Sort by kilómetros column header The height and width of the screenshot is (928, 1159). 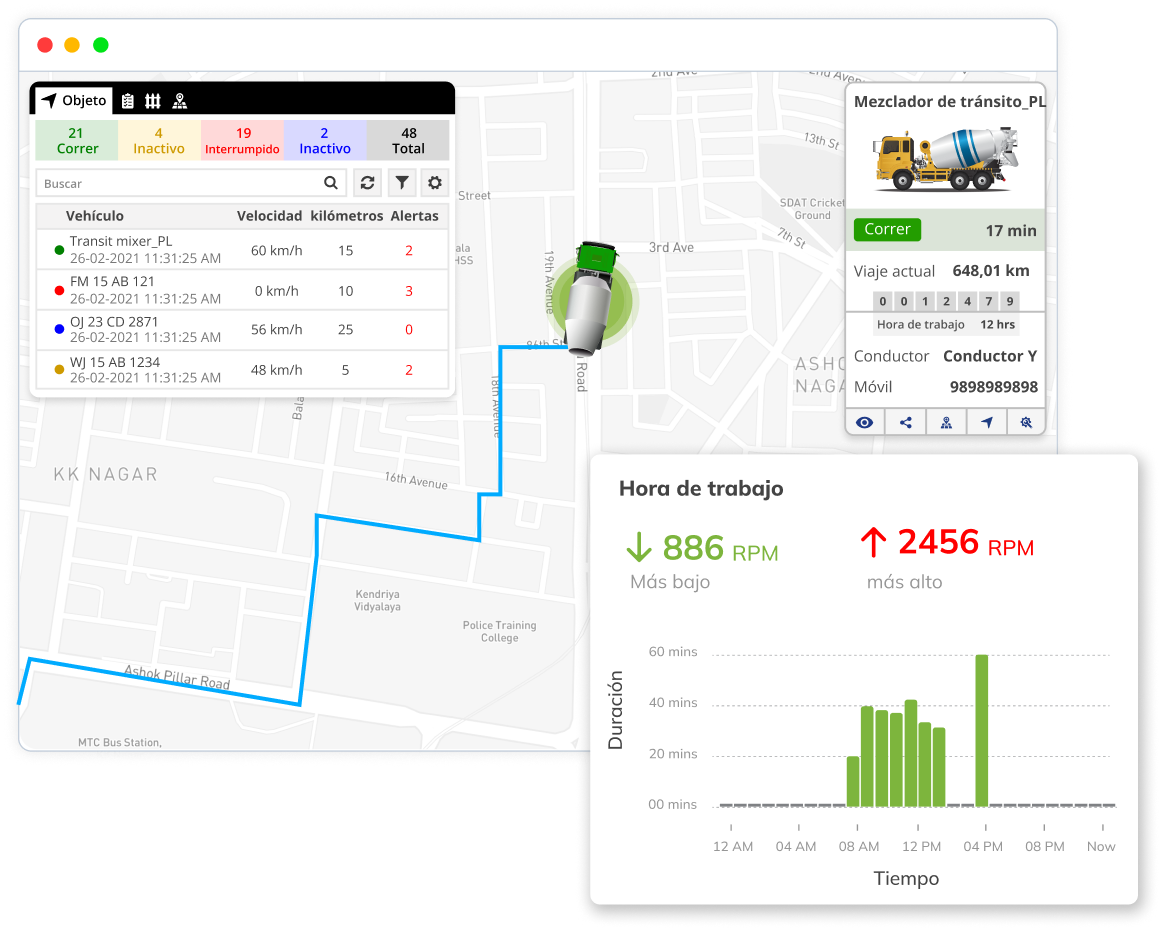[347, 216]
